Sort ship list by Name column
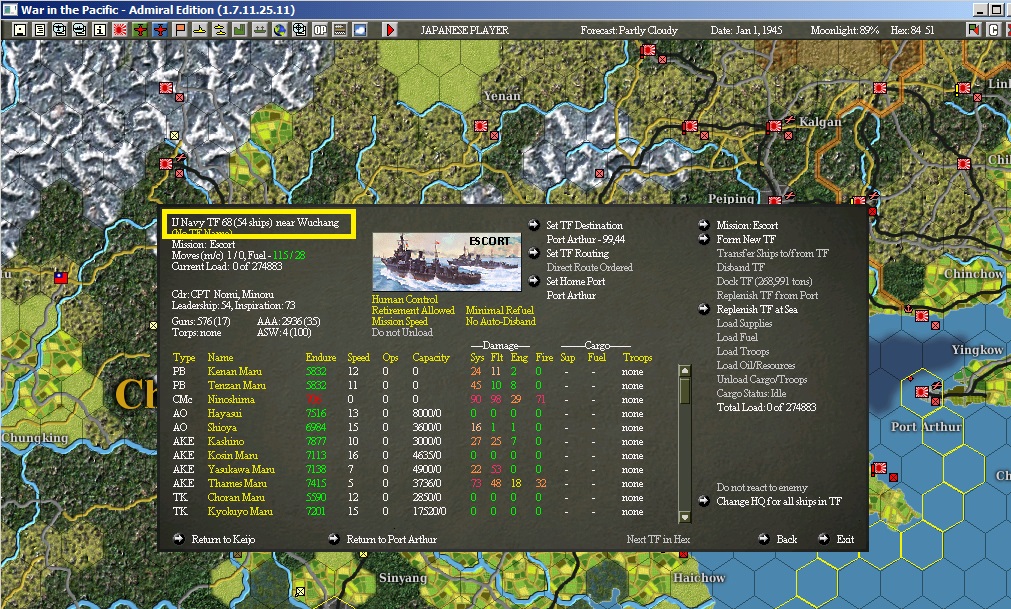The height and width of the screenshot is (609, 1011). (220, 357)
